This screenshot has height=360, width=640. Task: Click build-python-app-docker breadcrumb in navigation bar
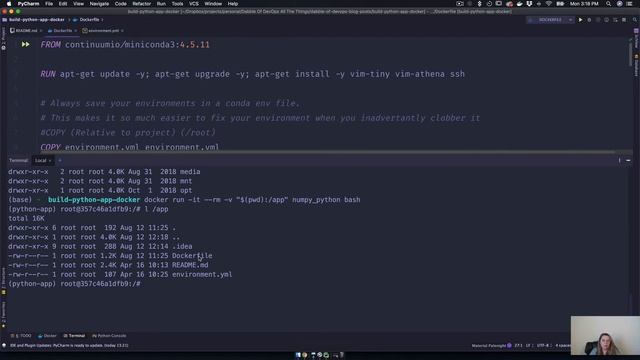34,20
